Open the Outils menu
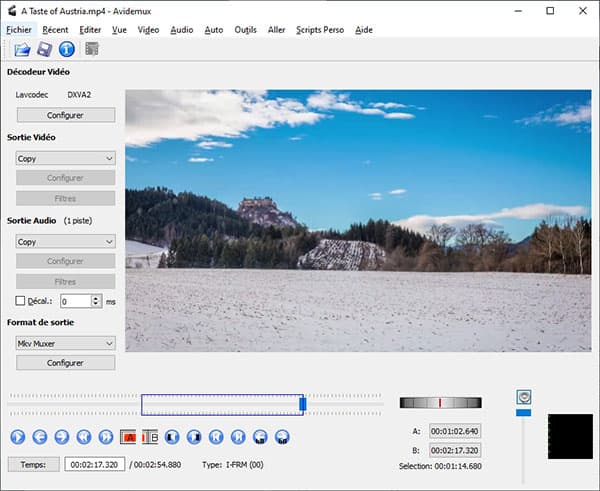This screenshot has width=600, height=491. (245, 30)
